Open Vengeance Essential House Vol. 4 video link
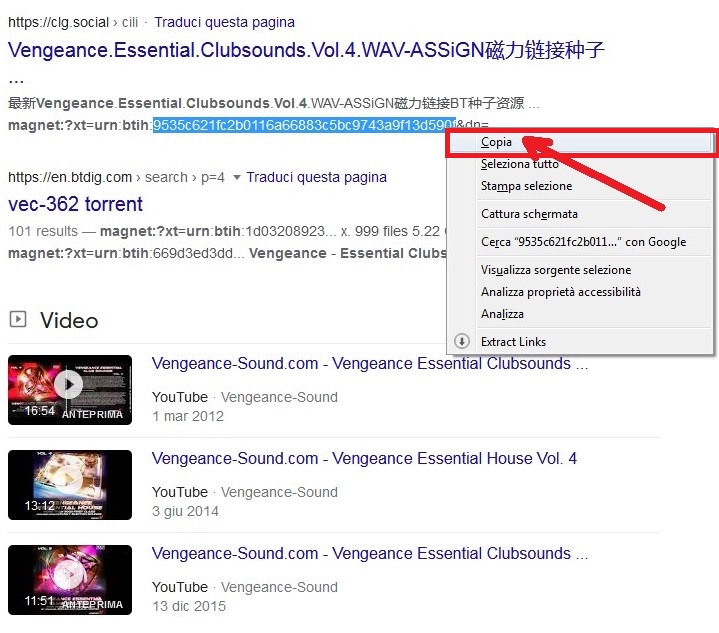This screenshot has width=719, height=633. point(364,459)
